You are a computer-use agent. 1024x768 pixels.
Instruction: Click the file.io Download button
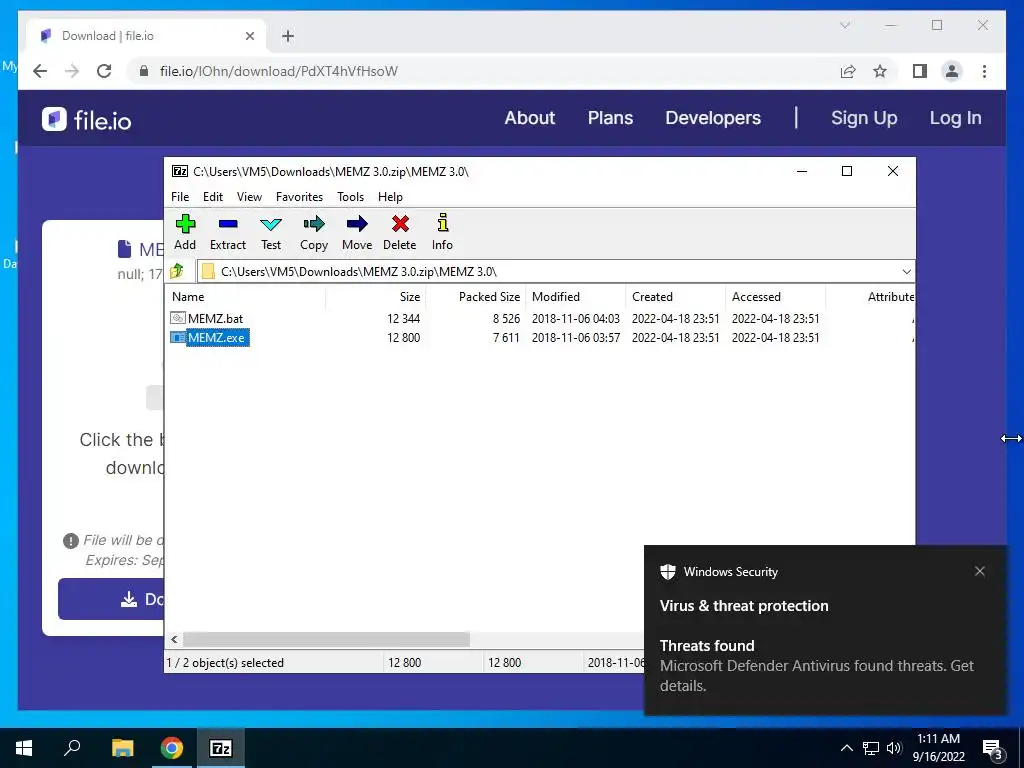111,599
